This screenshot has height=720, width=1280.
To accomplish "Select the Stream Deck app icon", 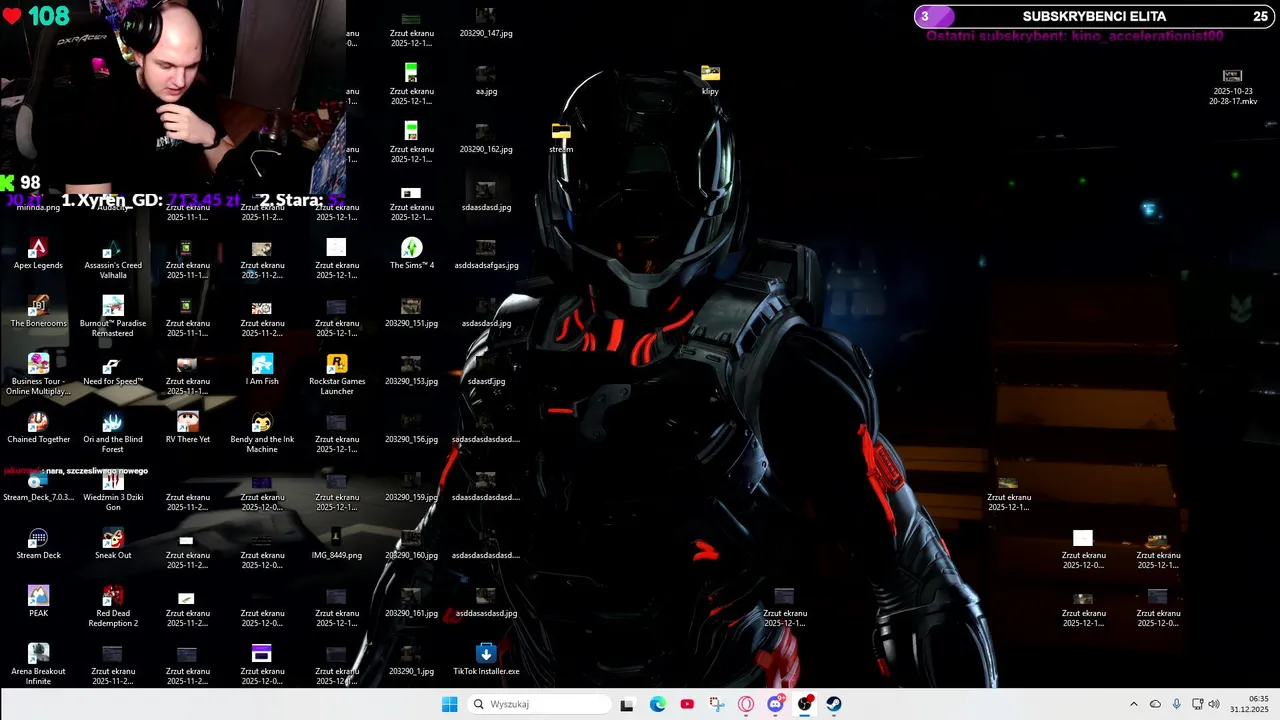I will (x=38, y=544).
